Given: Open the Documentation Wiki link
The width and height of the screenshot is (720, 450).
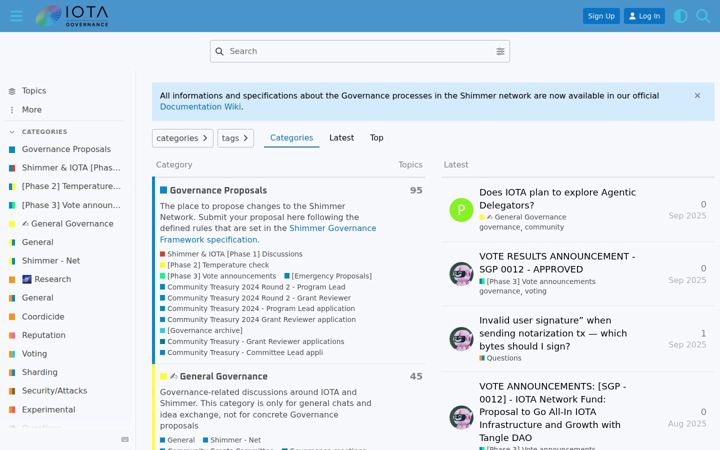Looking at the screenshot, I should pos(200,107).
